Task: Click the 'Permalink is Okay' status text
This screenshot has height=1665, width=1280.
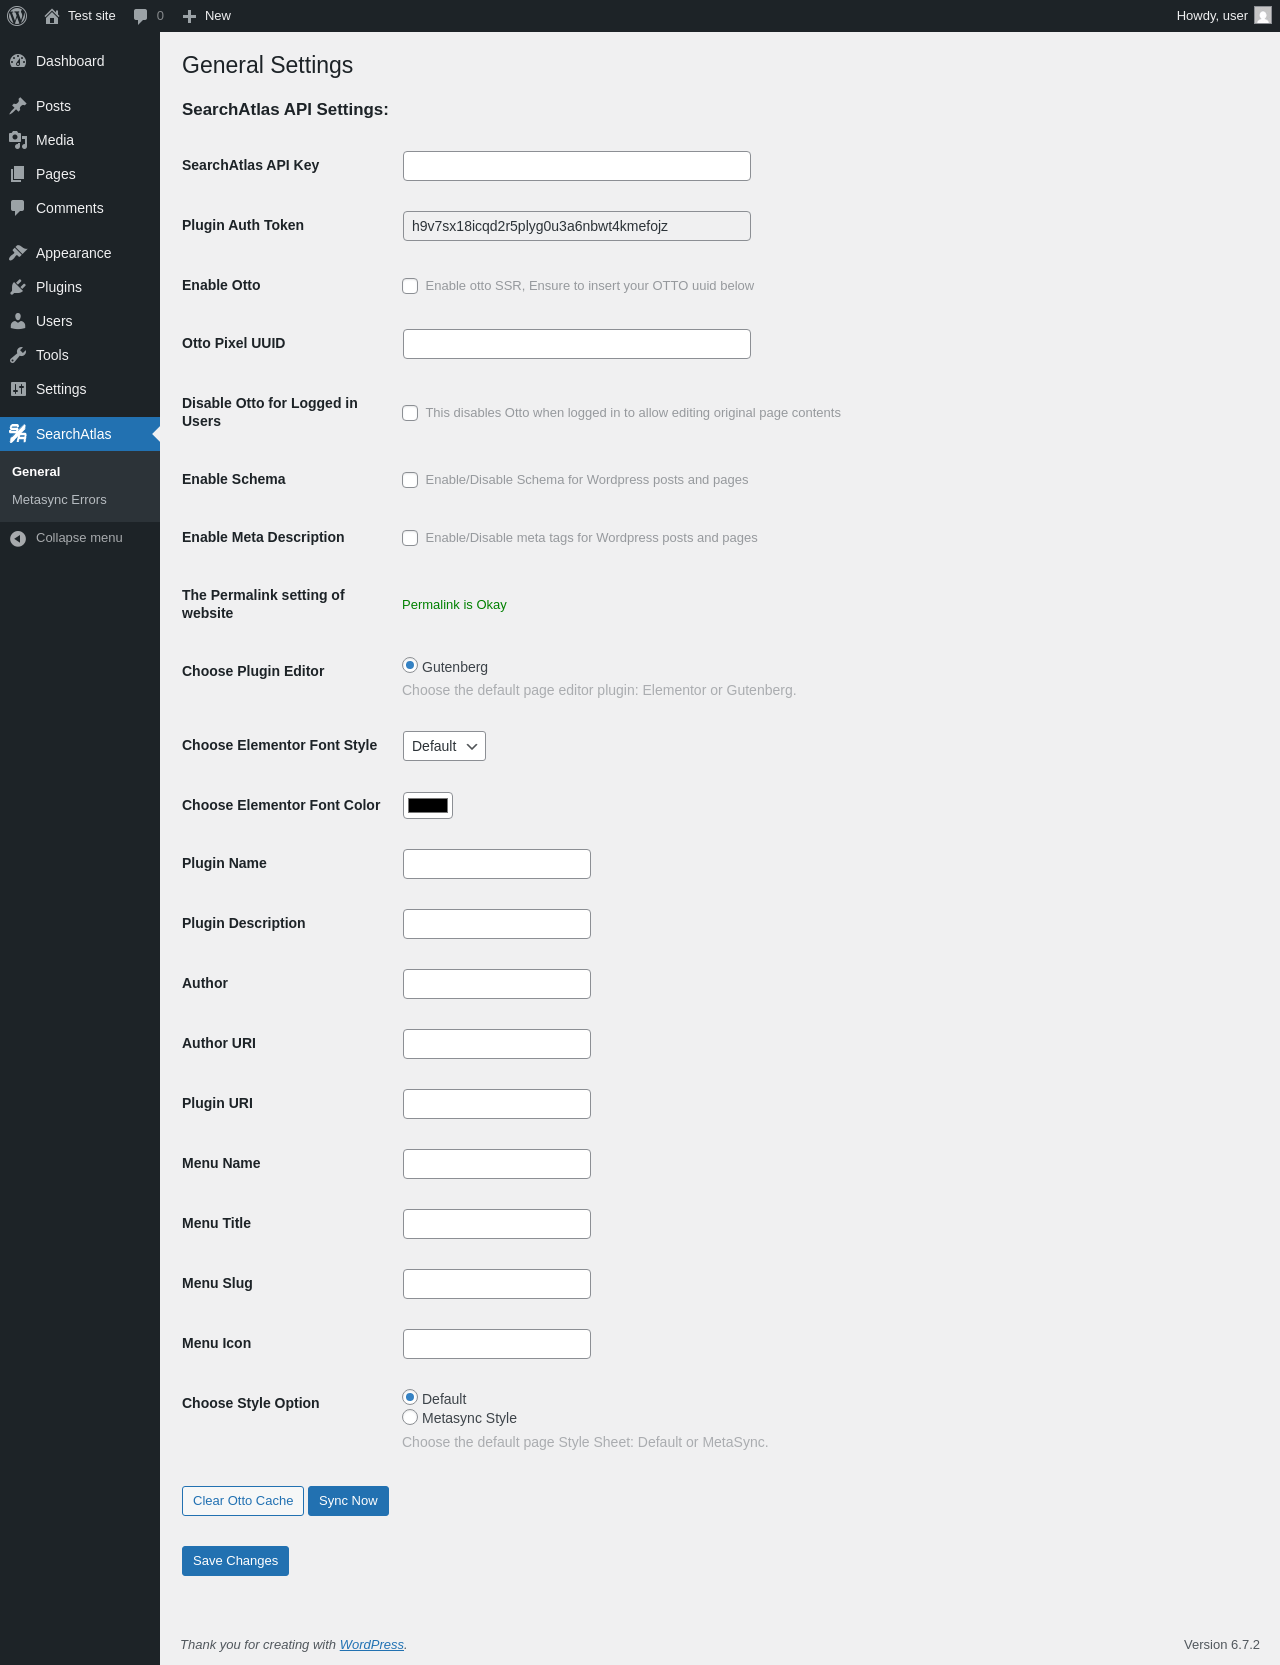Action: (x=454, y=605)
